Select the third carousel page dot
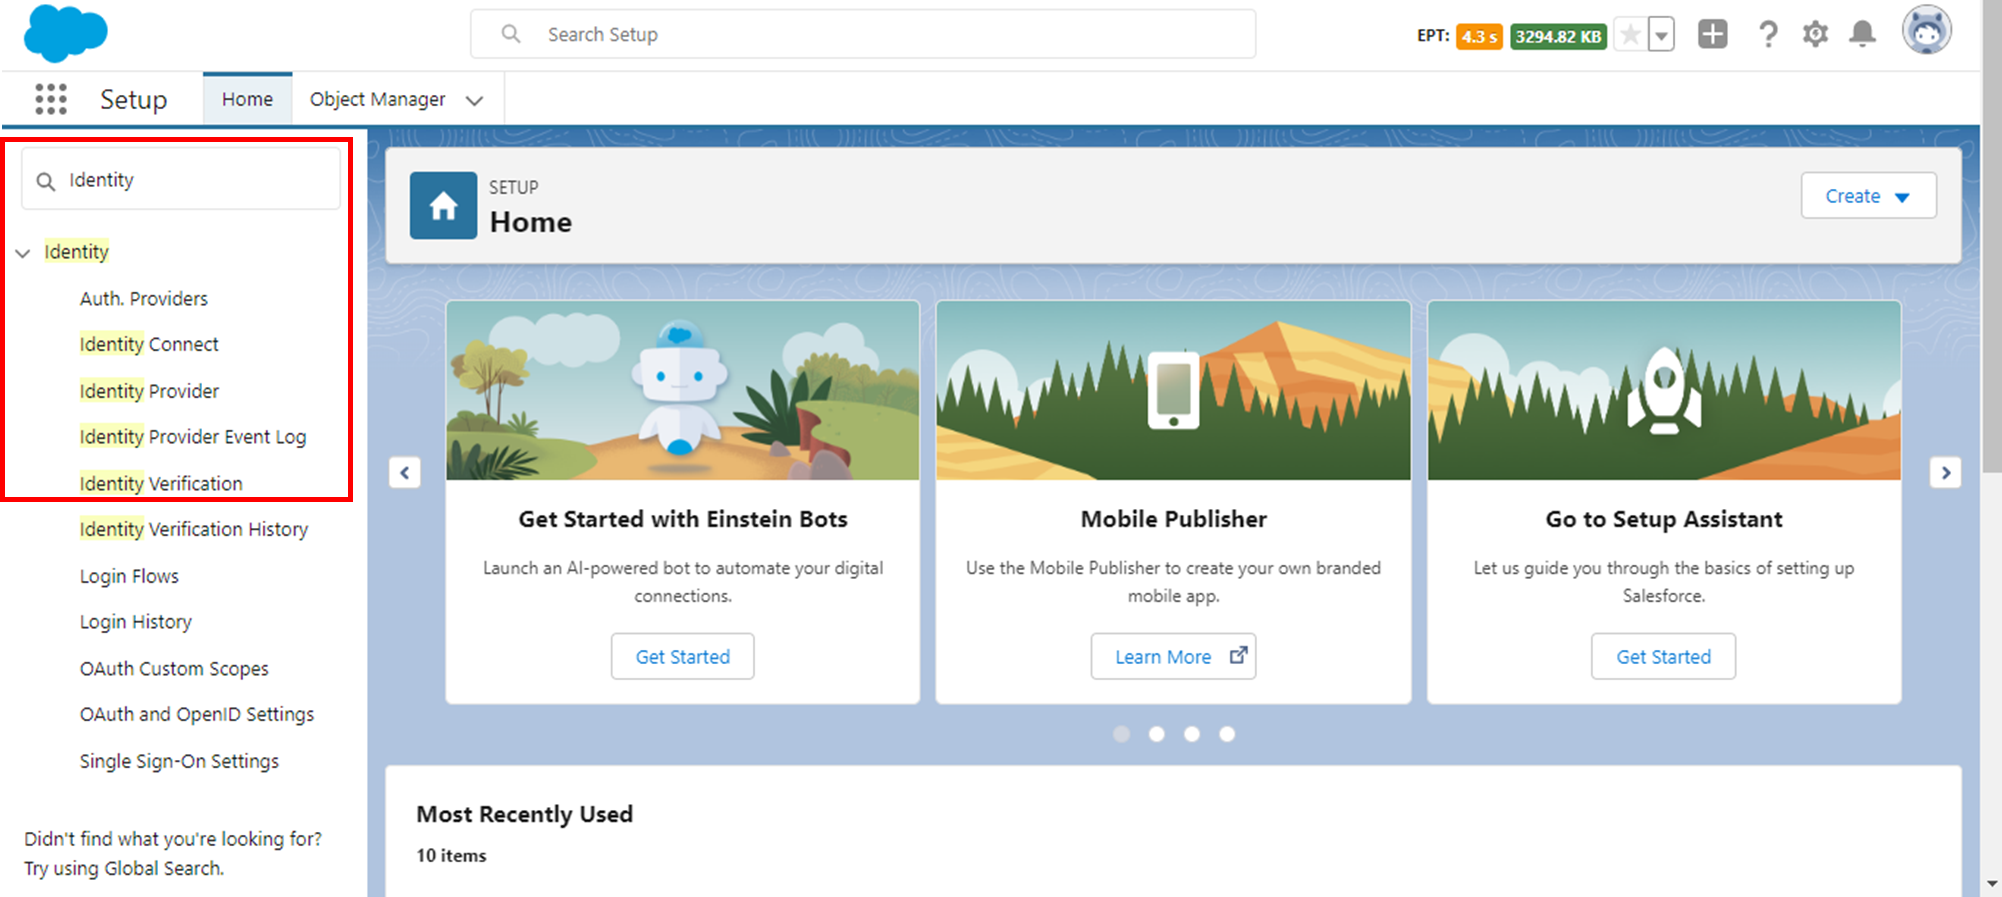Viewport: 2002px width, 897px height. tap(1192, 734)
